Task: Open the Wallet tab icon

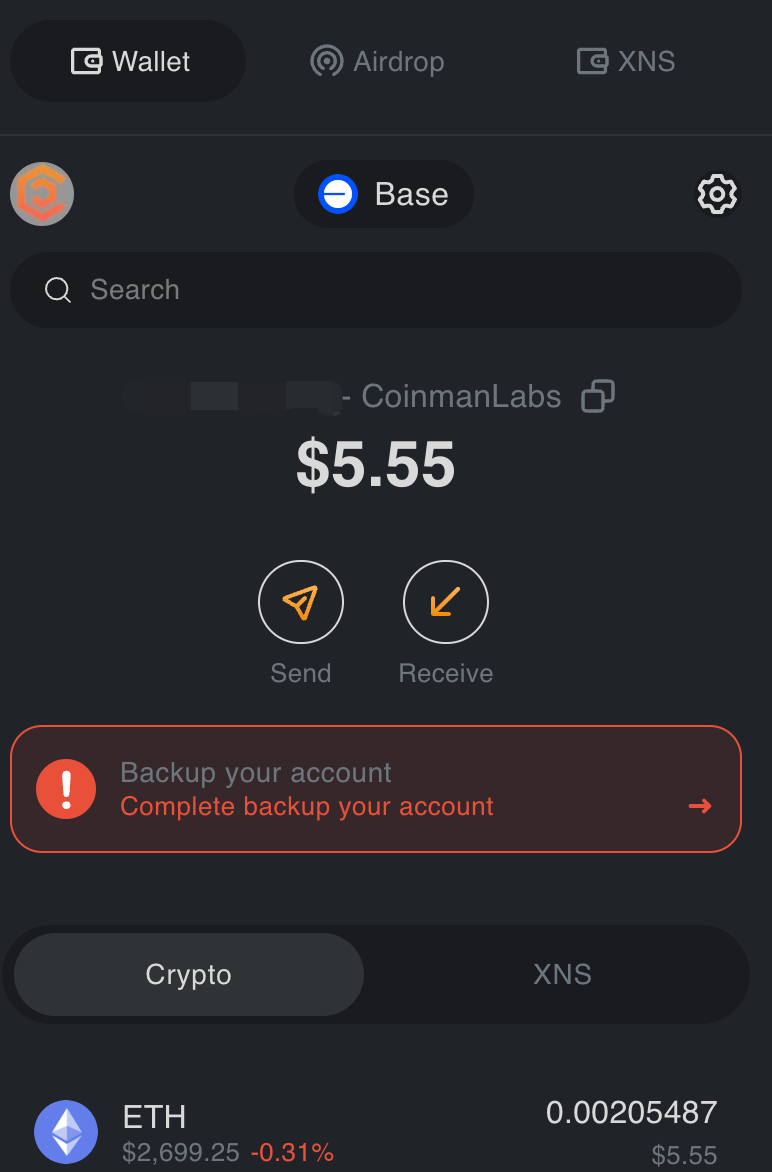Action: coord(90,61)
